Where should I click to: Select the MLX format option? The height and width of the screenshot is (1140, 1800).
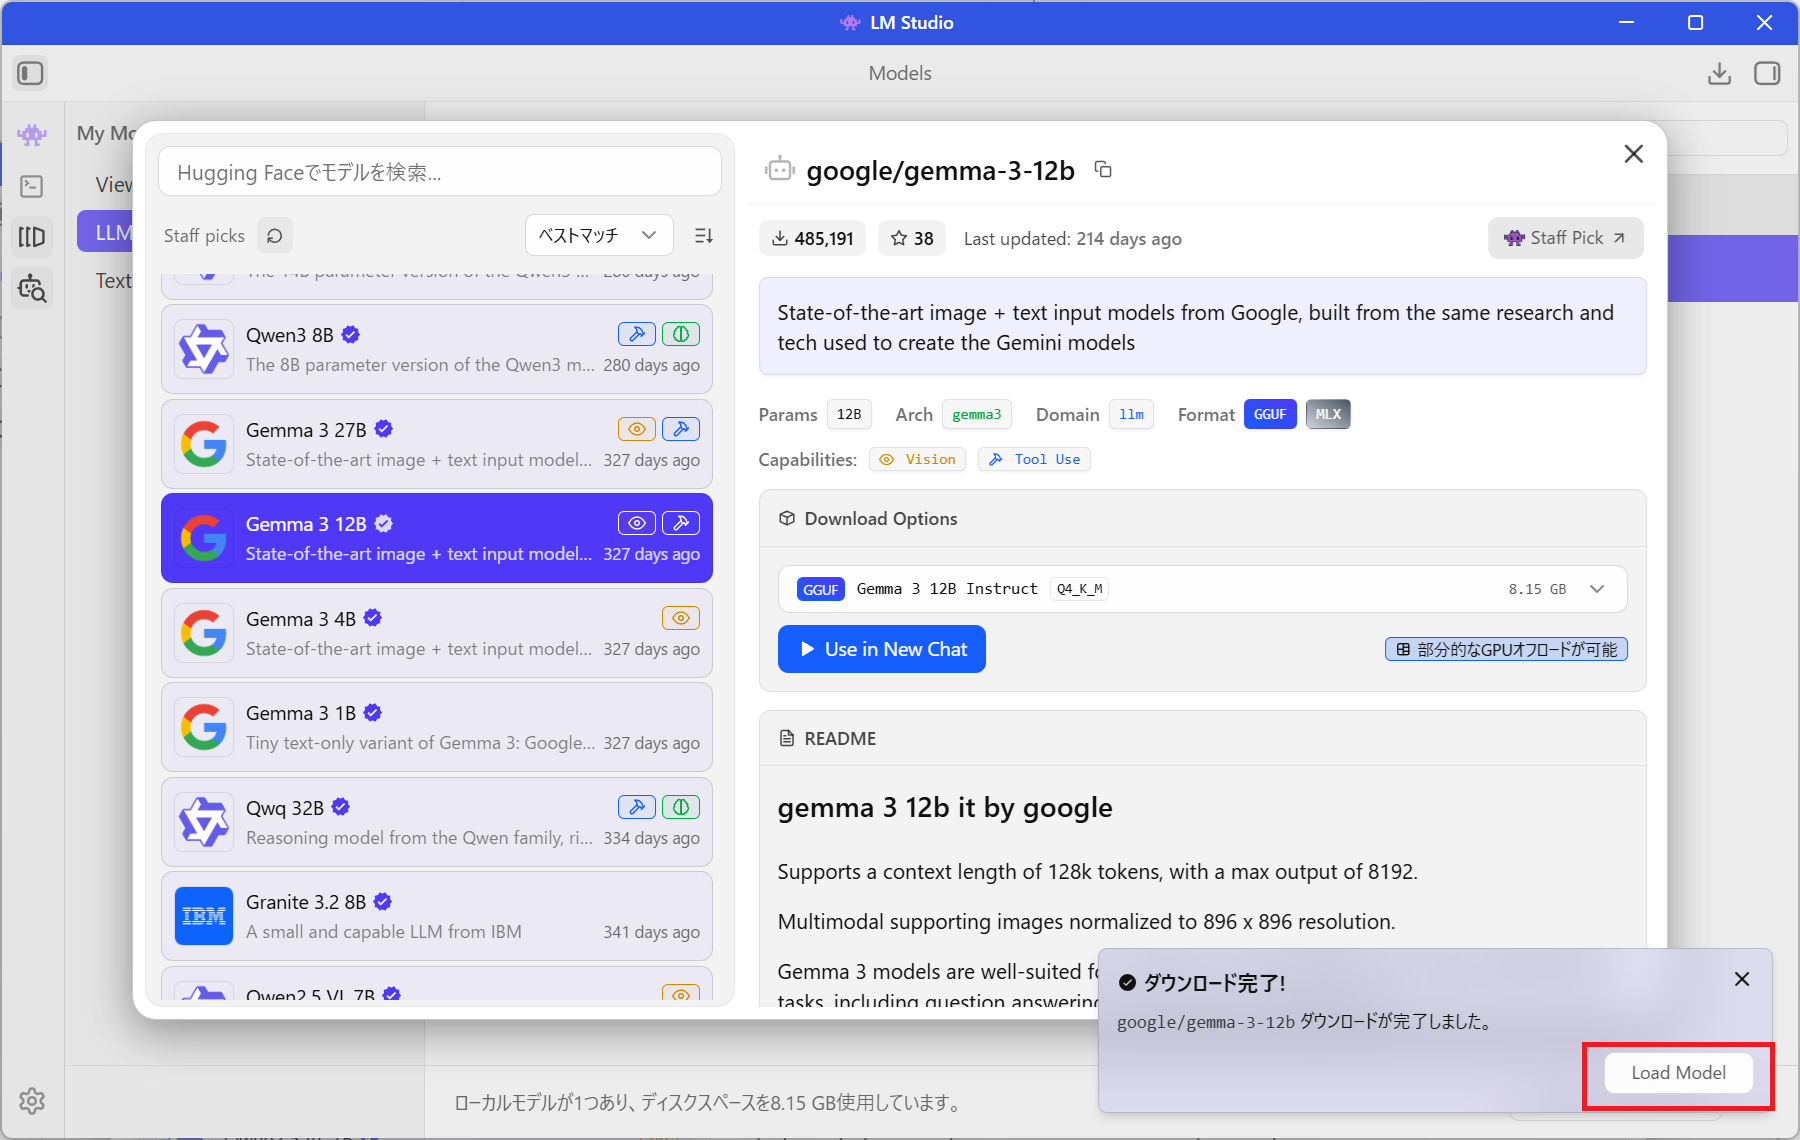1327,414
